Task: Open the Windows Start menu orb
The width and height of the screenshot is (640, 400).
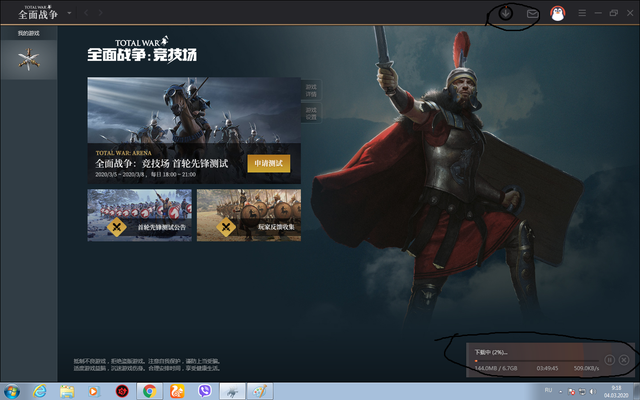Action: [11, 391]
